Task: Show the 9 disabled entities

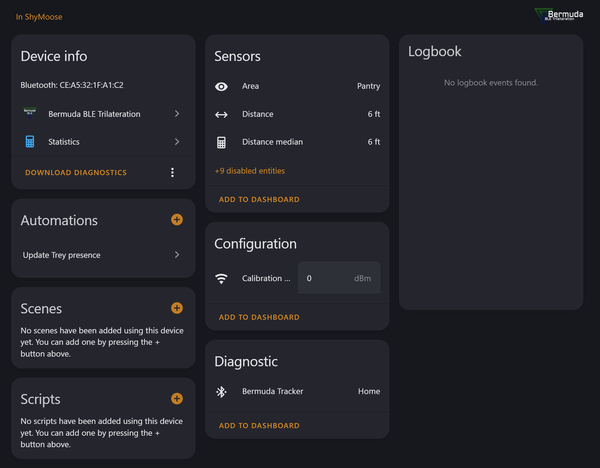Action: pyautogui.click(x=250, y=171)
